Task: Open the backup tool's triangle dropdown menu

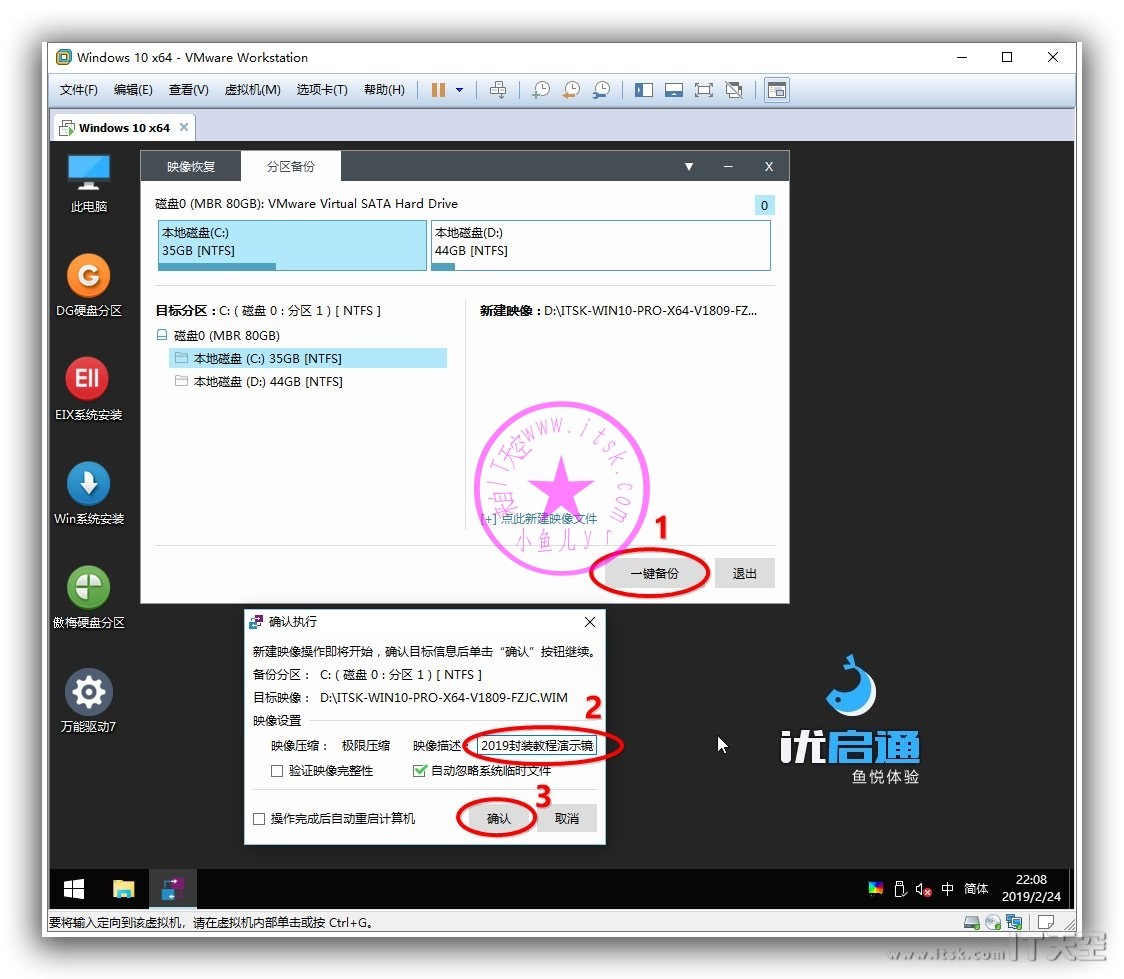Action: pos(689,166)
